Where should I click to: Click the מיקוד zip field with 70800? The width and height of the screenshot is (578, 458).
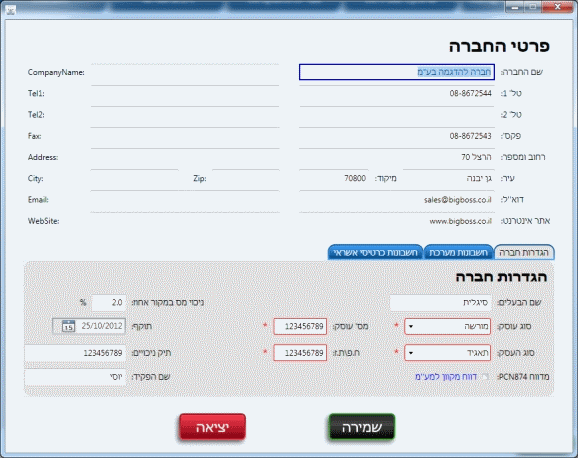[x=334, y=178]
